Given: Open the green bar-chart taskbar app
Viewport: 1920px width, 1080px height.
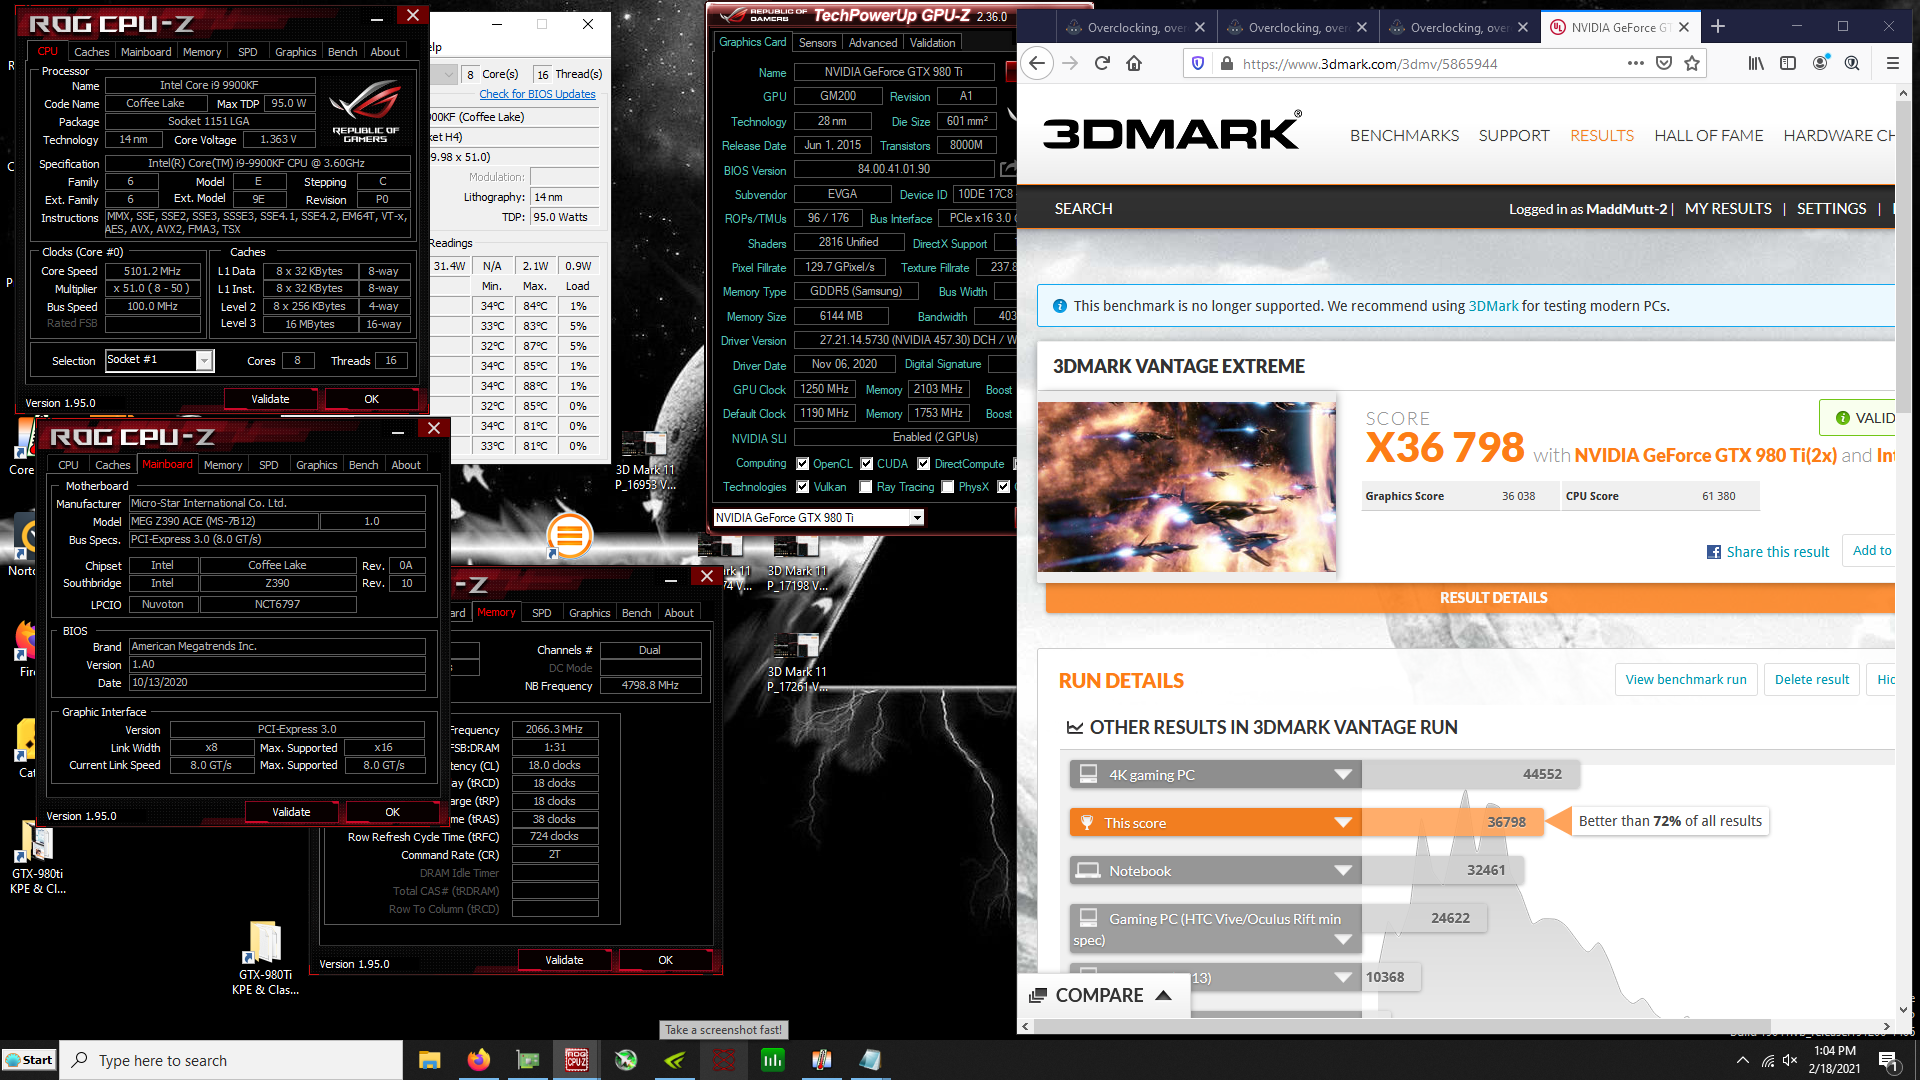Looking at the screenshot, I should pos(773,1060).
